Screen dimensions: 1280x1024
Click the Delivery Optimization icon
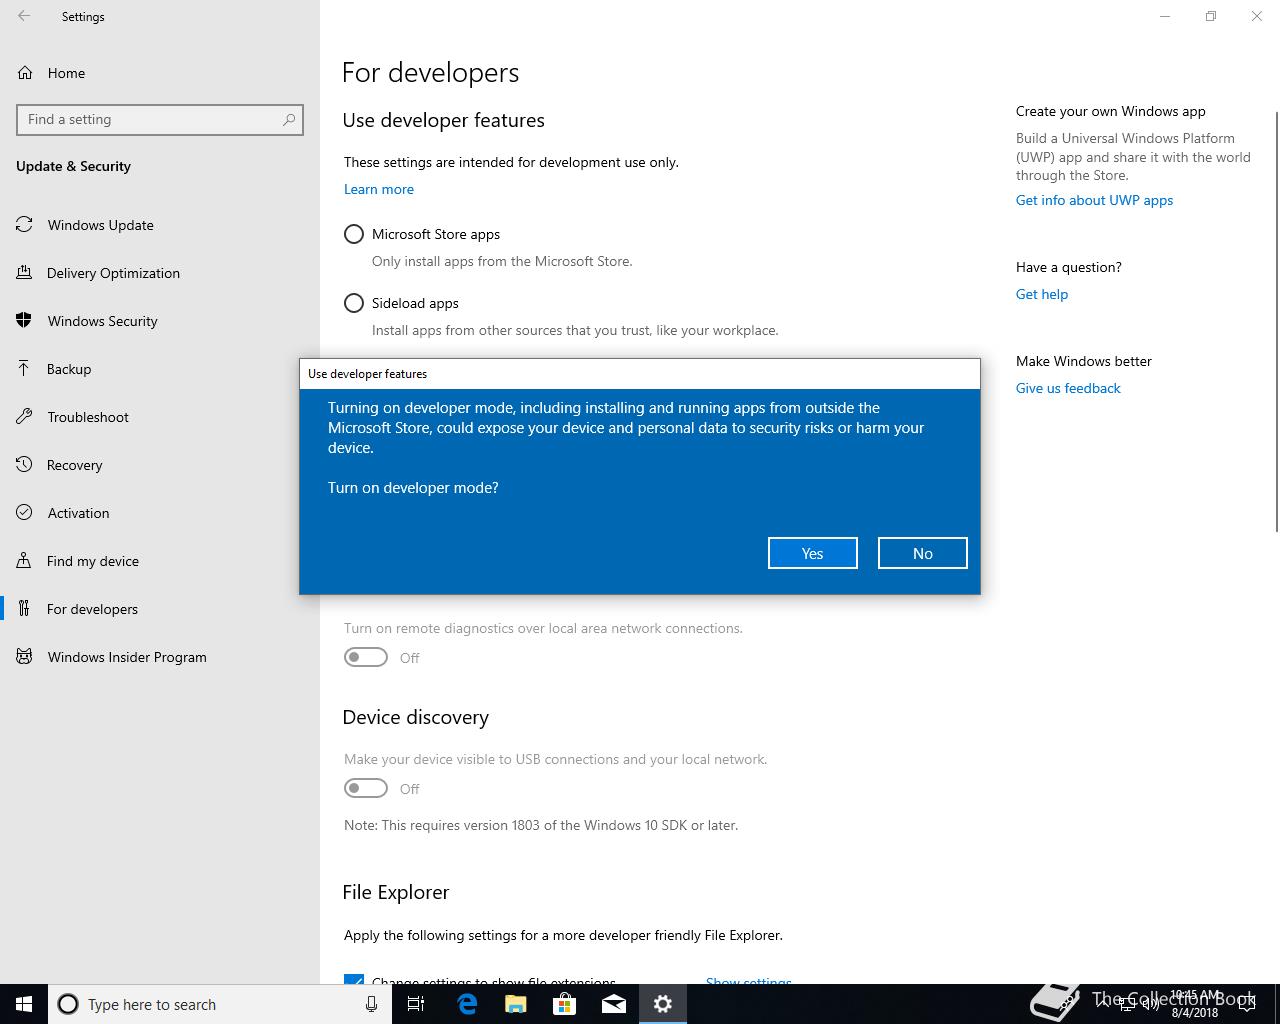24,272
